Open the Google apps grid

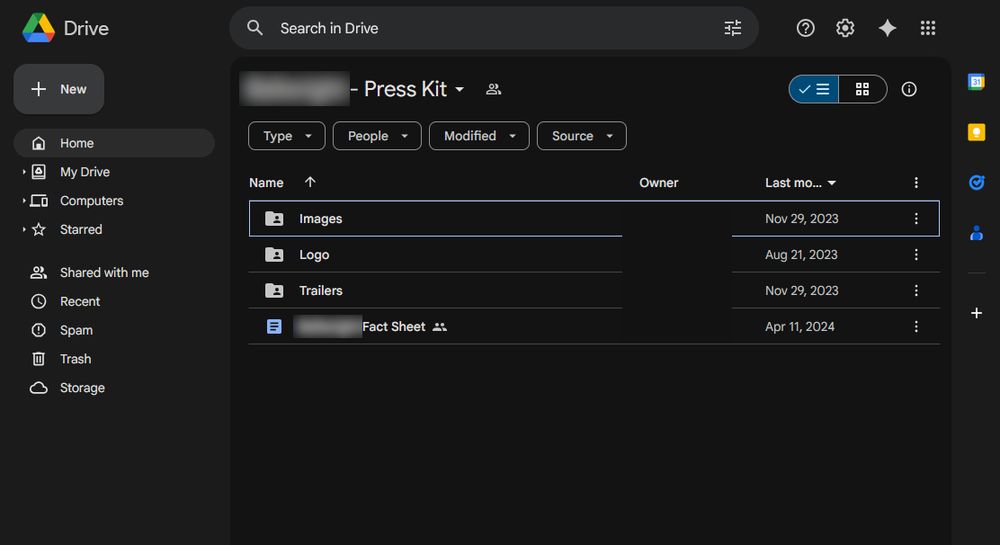coord(928,28)
